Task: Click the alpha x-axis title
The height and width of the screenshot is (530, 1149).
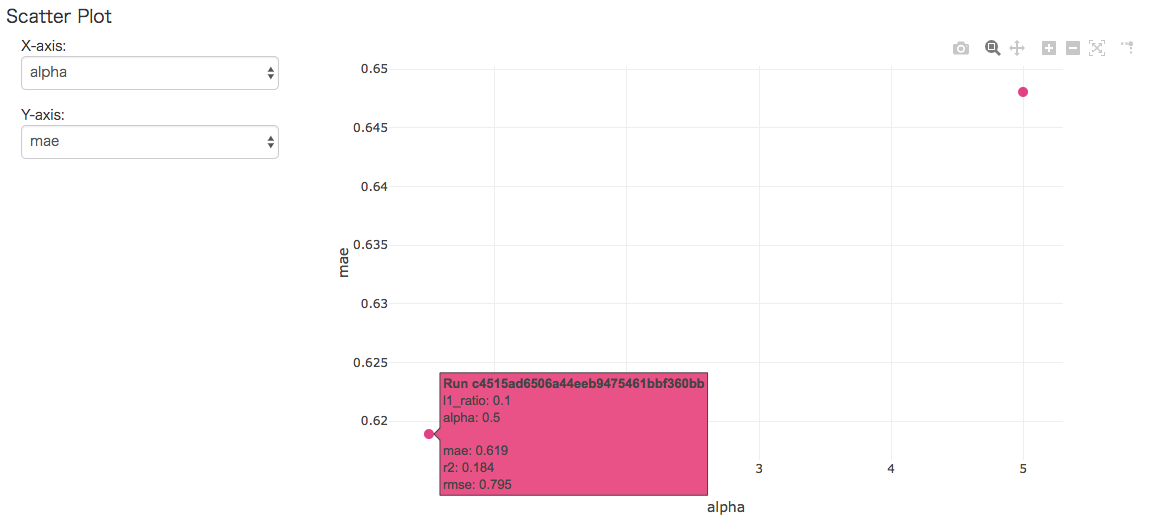Action: tap(726, 507)
